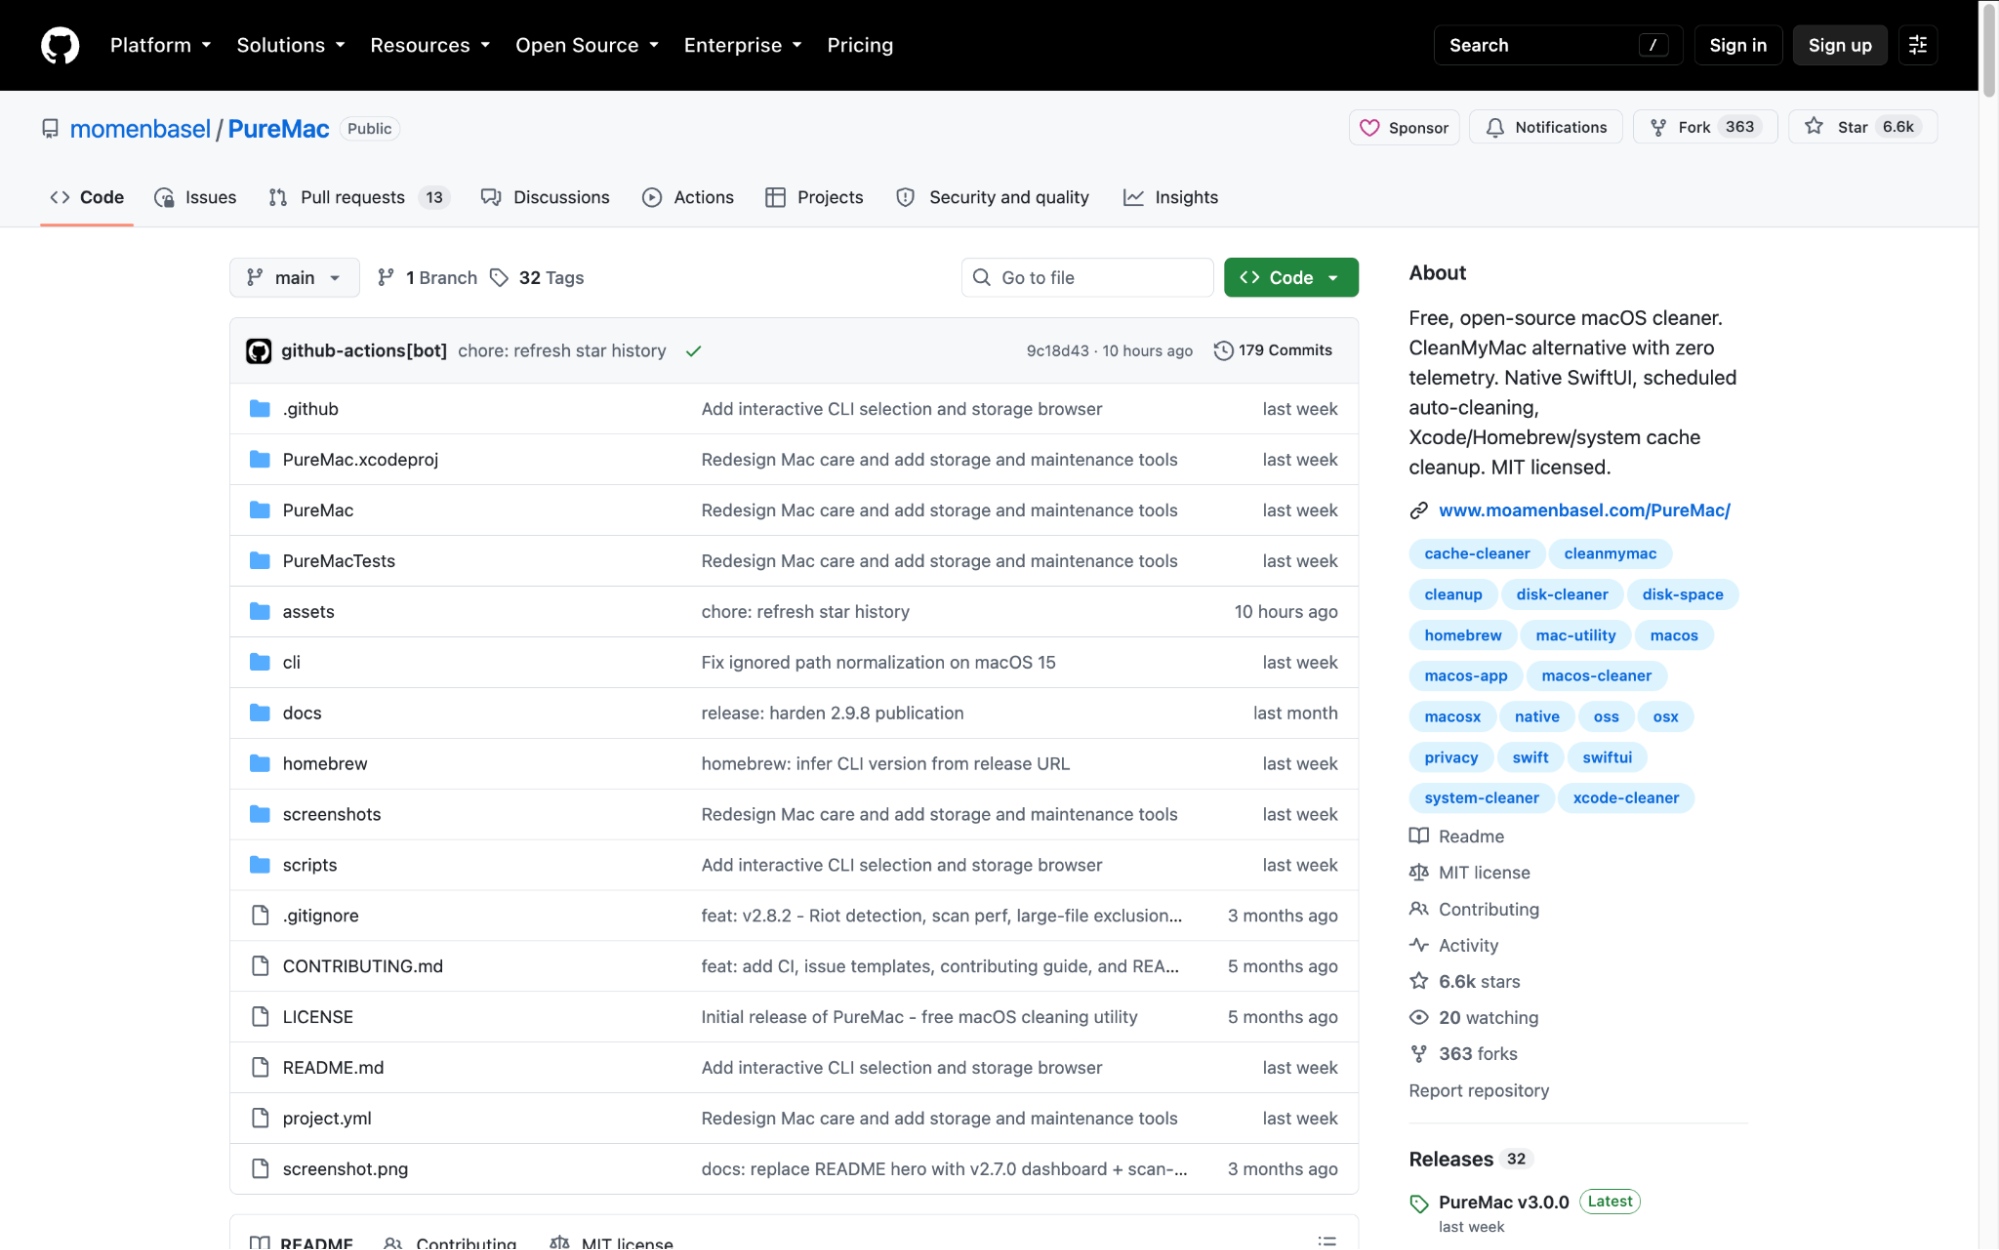Screen dimensions: 1999x1250
Task: Open the PureMac.xcodeproj folder
Action: click(360, 459)
